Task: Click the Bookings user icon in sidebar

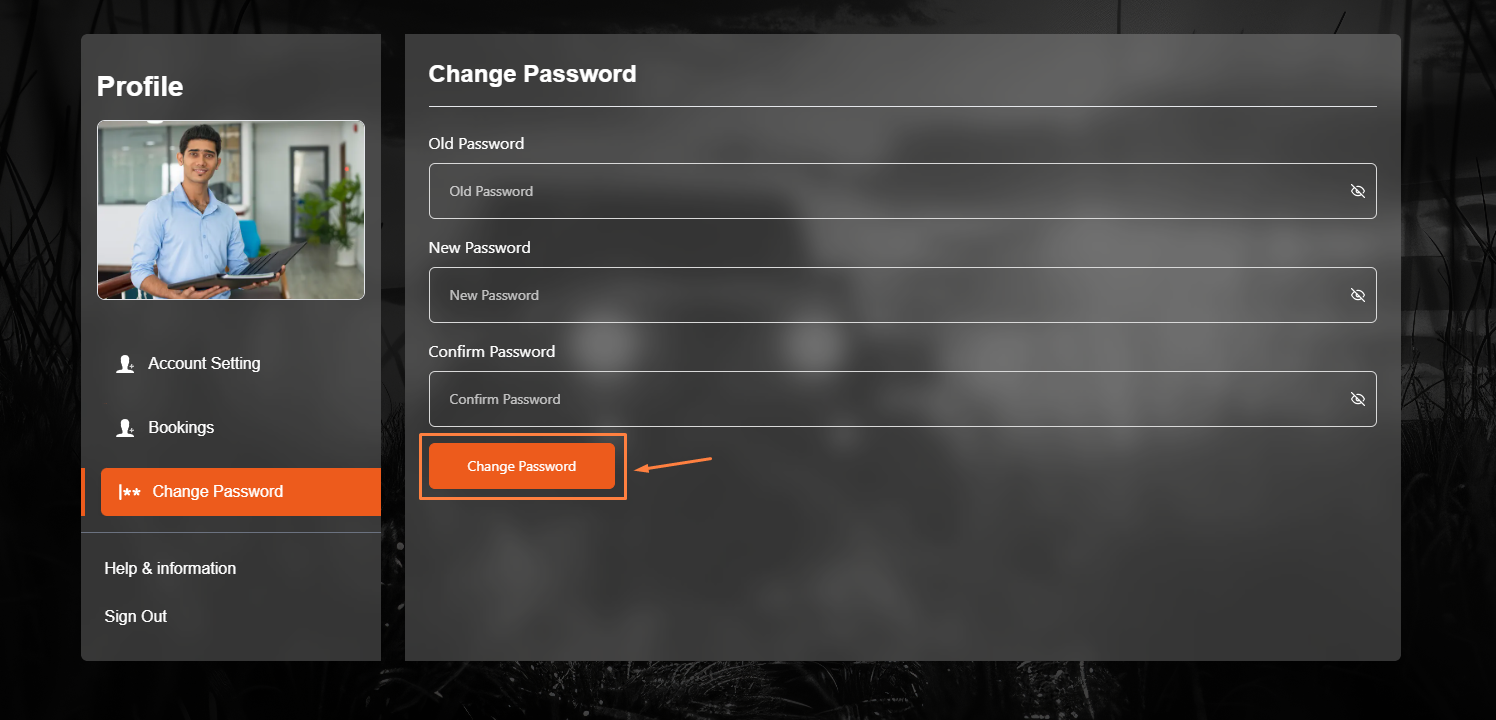Action: (x=126, y=428)
